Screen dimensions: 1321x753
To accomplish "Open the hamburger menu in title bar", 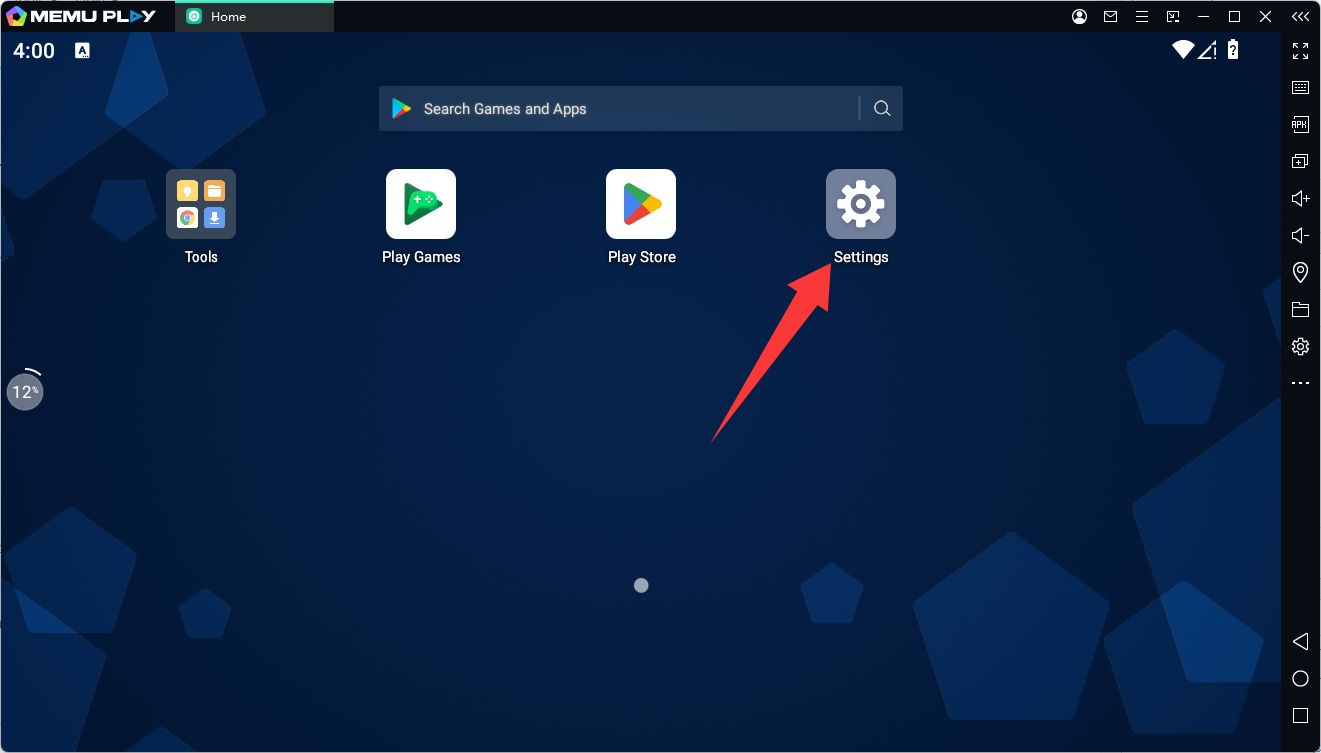I will click(1141, 16).
